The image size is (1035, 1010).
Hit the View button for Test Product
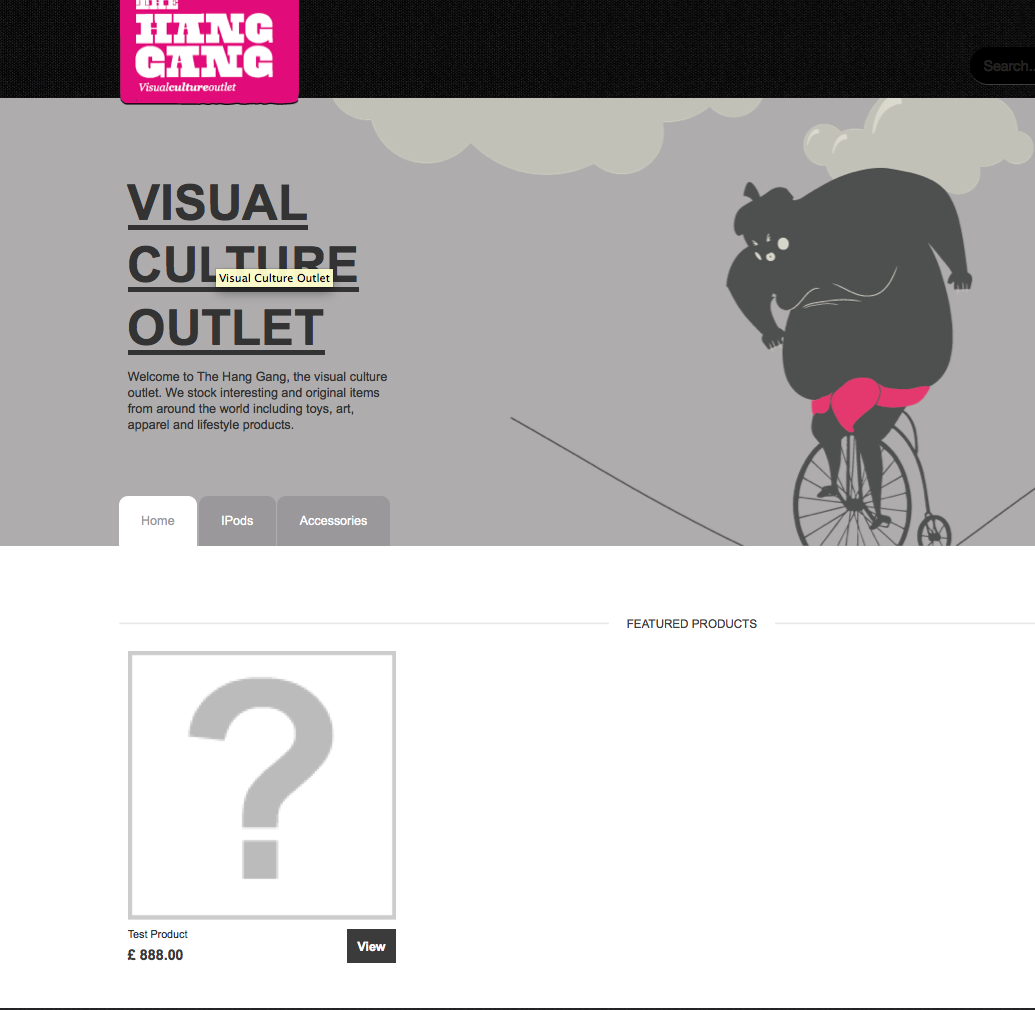point(371,946)
